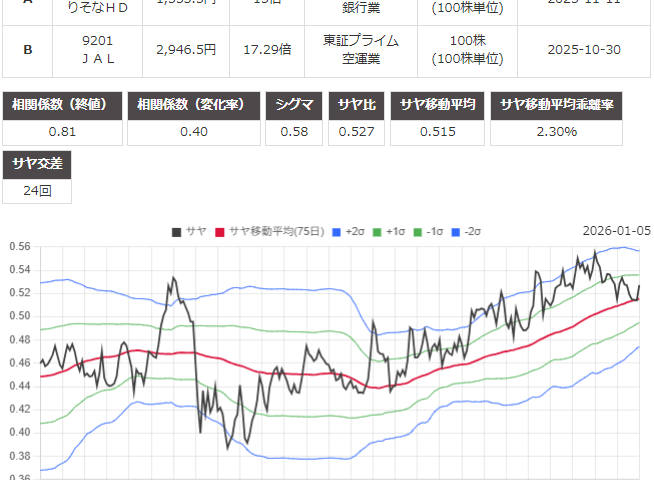This screenshot has width=654, height=480.
Task: Click the 2026-01-05 date label above chart
Action: 616,231
